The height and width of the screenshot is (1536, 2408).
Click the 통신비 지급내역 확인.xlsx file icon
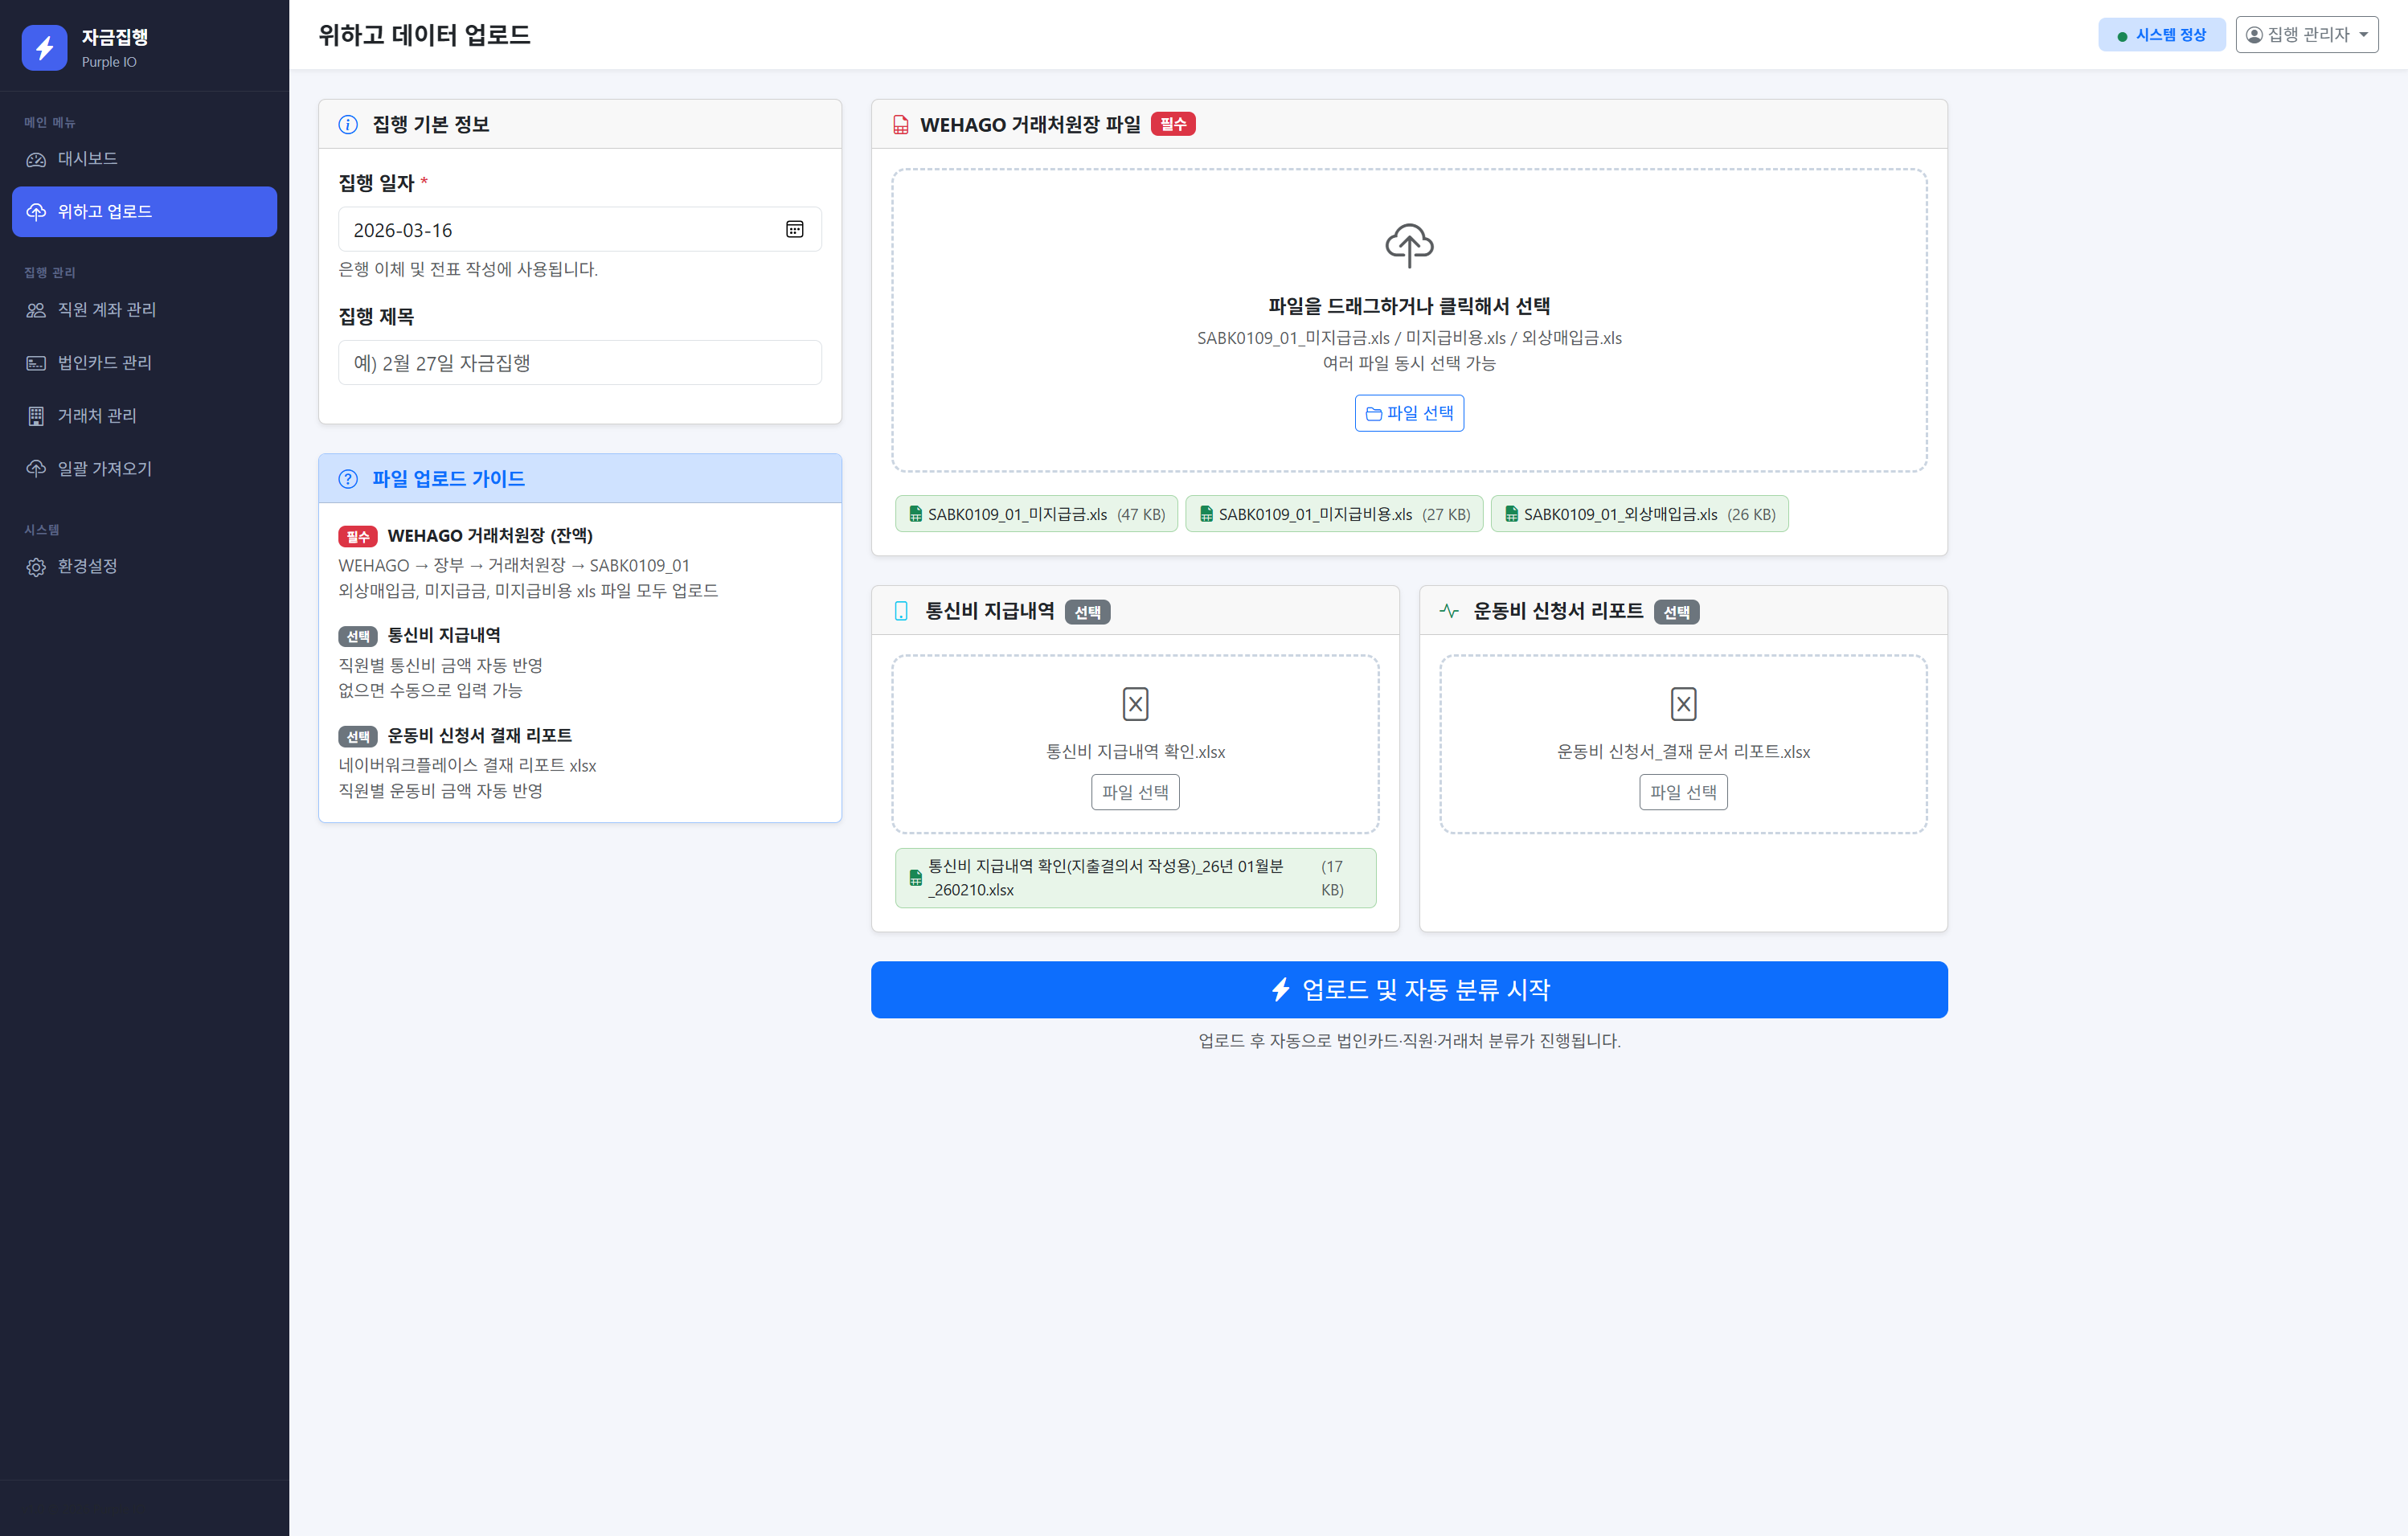click(1135, 704)
